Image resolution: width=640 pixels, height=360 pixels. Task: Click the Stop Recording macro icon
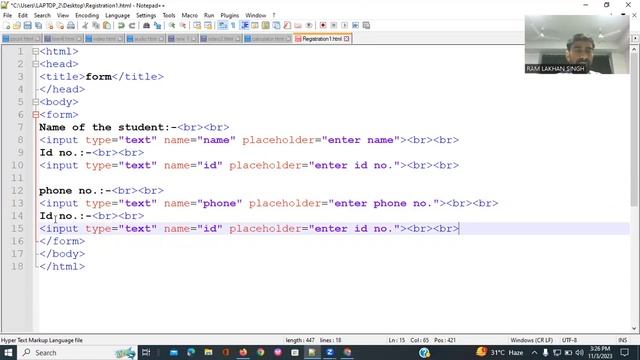(334, 25)
